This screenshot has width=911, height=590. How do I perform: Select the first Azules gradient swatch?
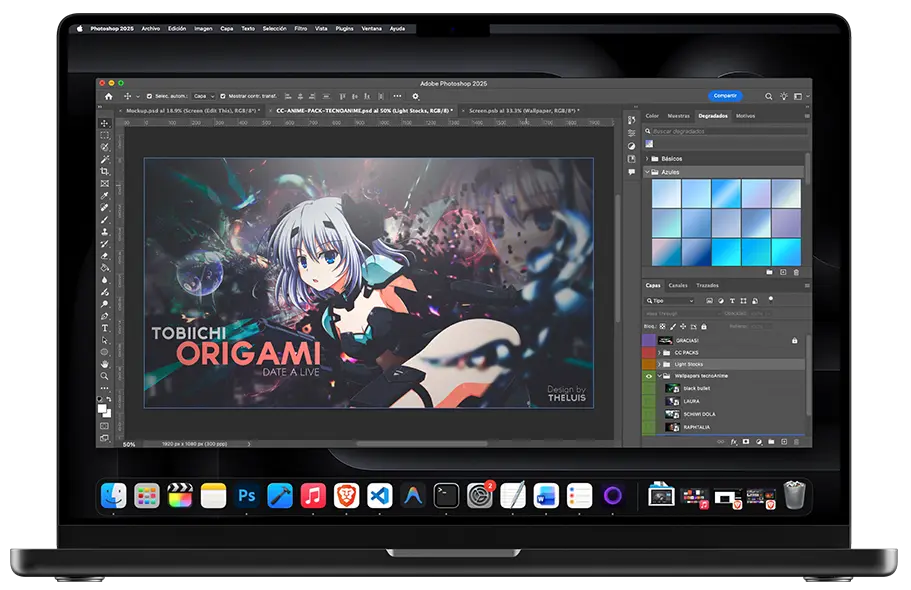(666, 194)
